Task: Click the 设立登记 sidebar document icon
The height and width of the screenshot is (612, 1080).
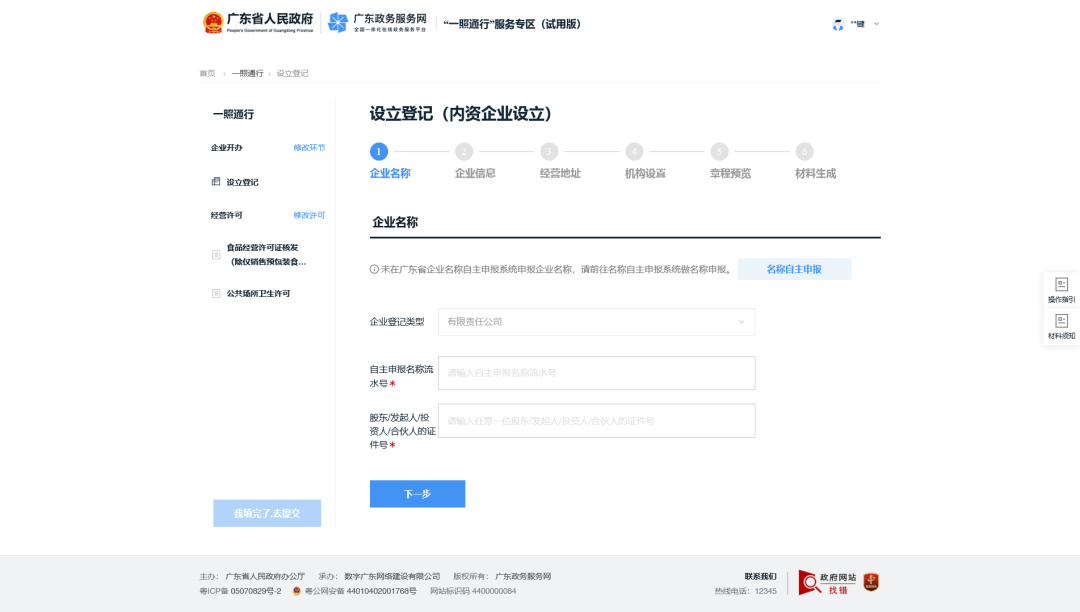Action: [x=213, y=182]
